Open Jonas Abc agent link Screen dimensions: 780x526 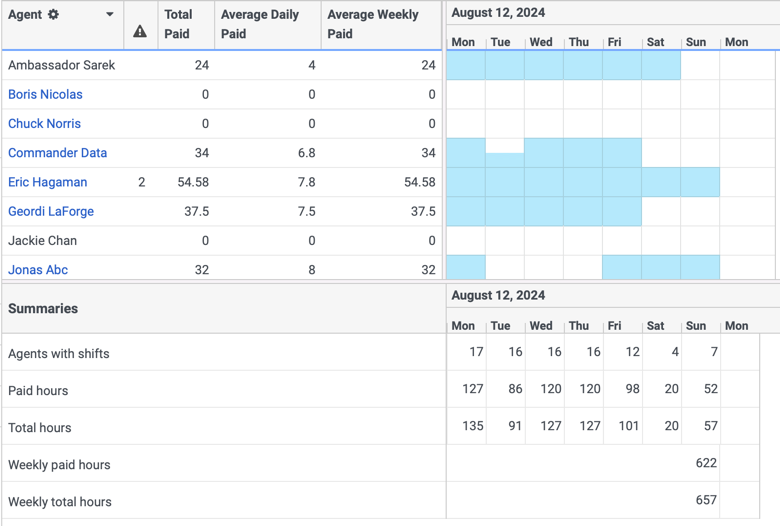click(x=38, y=270)
